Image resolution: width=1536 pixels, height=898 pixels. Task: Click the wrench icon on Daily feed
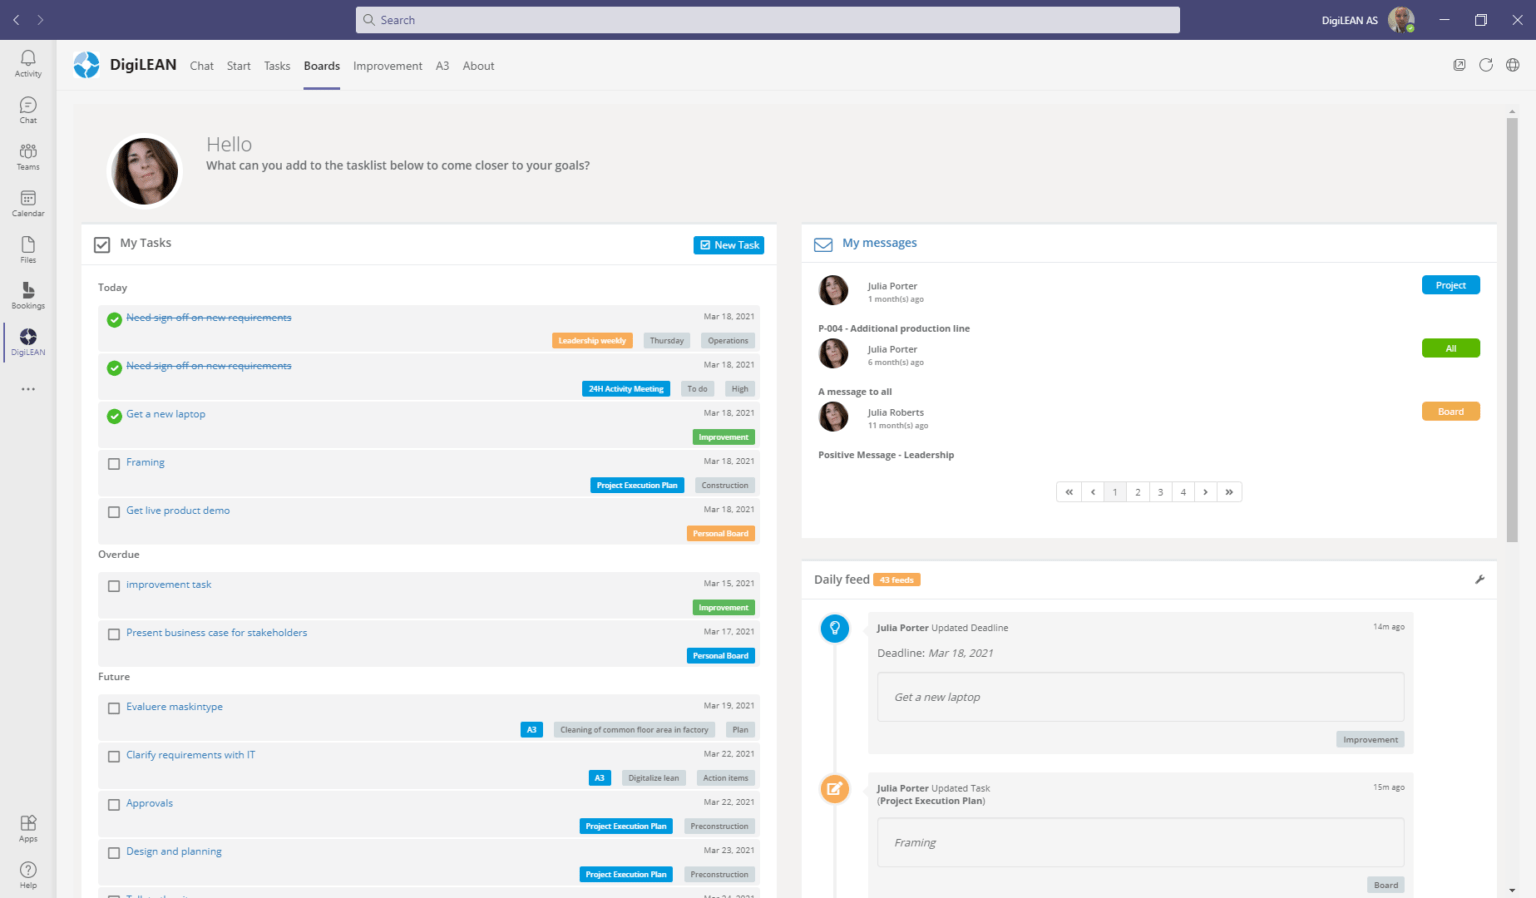1479,578
